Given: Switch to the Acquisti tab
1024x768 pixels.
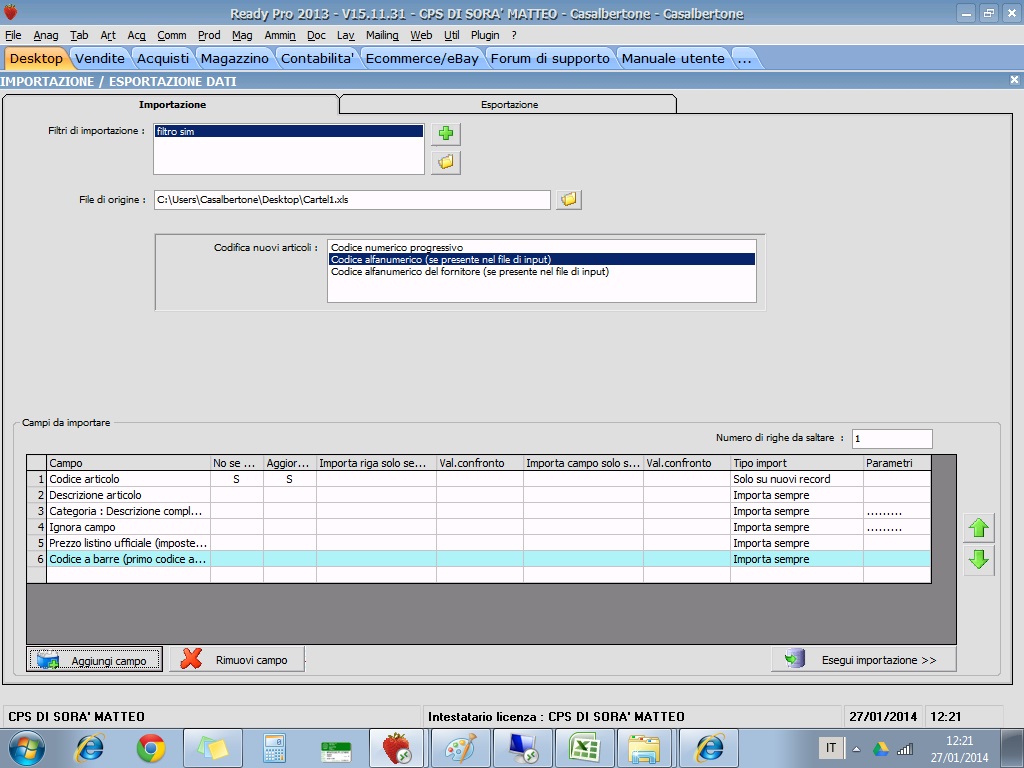Looking at the screenshot, I should coord(163,58).
